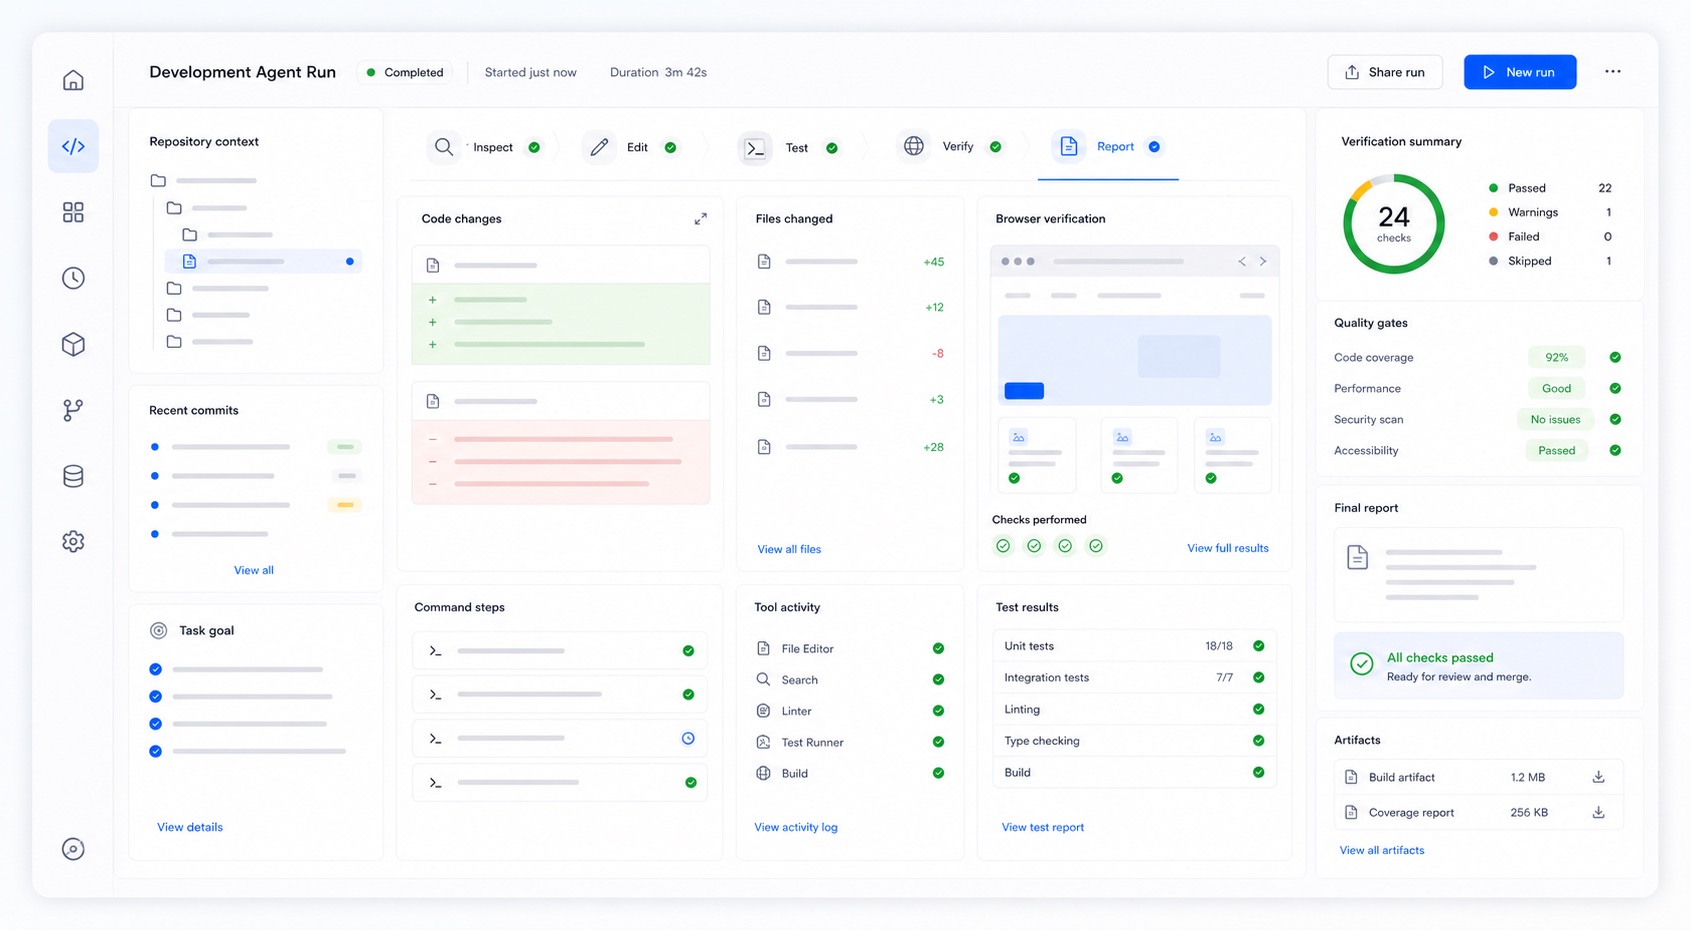The width and height of the screenshot is (1691, 930).
Task: Click the Test Runner tool icon
Action: point(763,742)
